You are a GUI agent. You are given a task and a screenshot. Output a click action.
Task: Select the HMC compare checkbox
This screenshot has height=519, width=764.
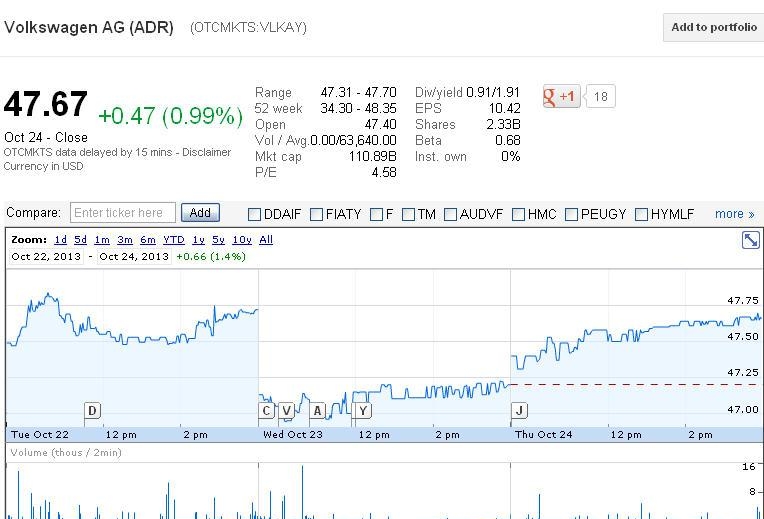[x=518, y=214]
